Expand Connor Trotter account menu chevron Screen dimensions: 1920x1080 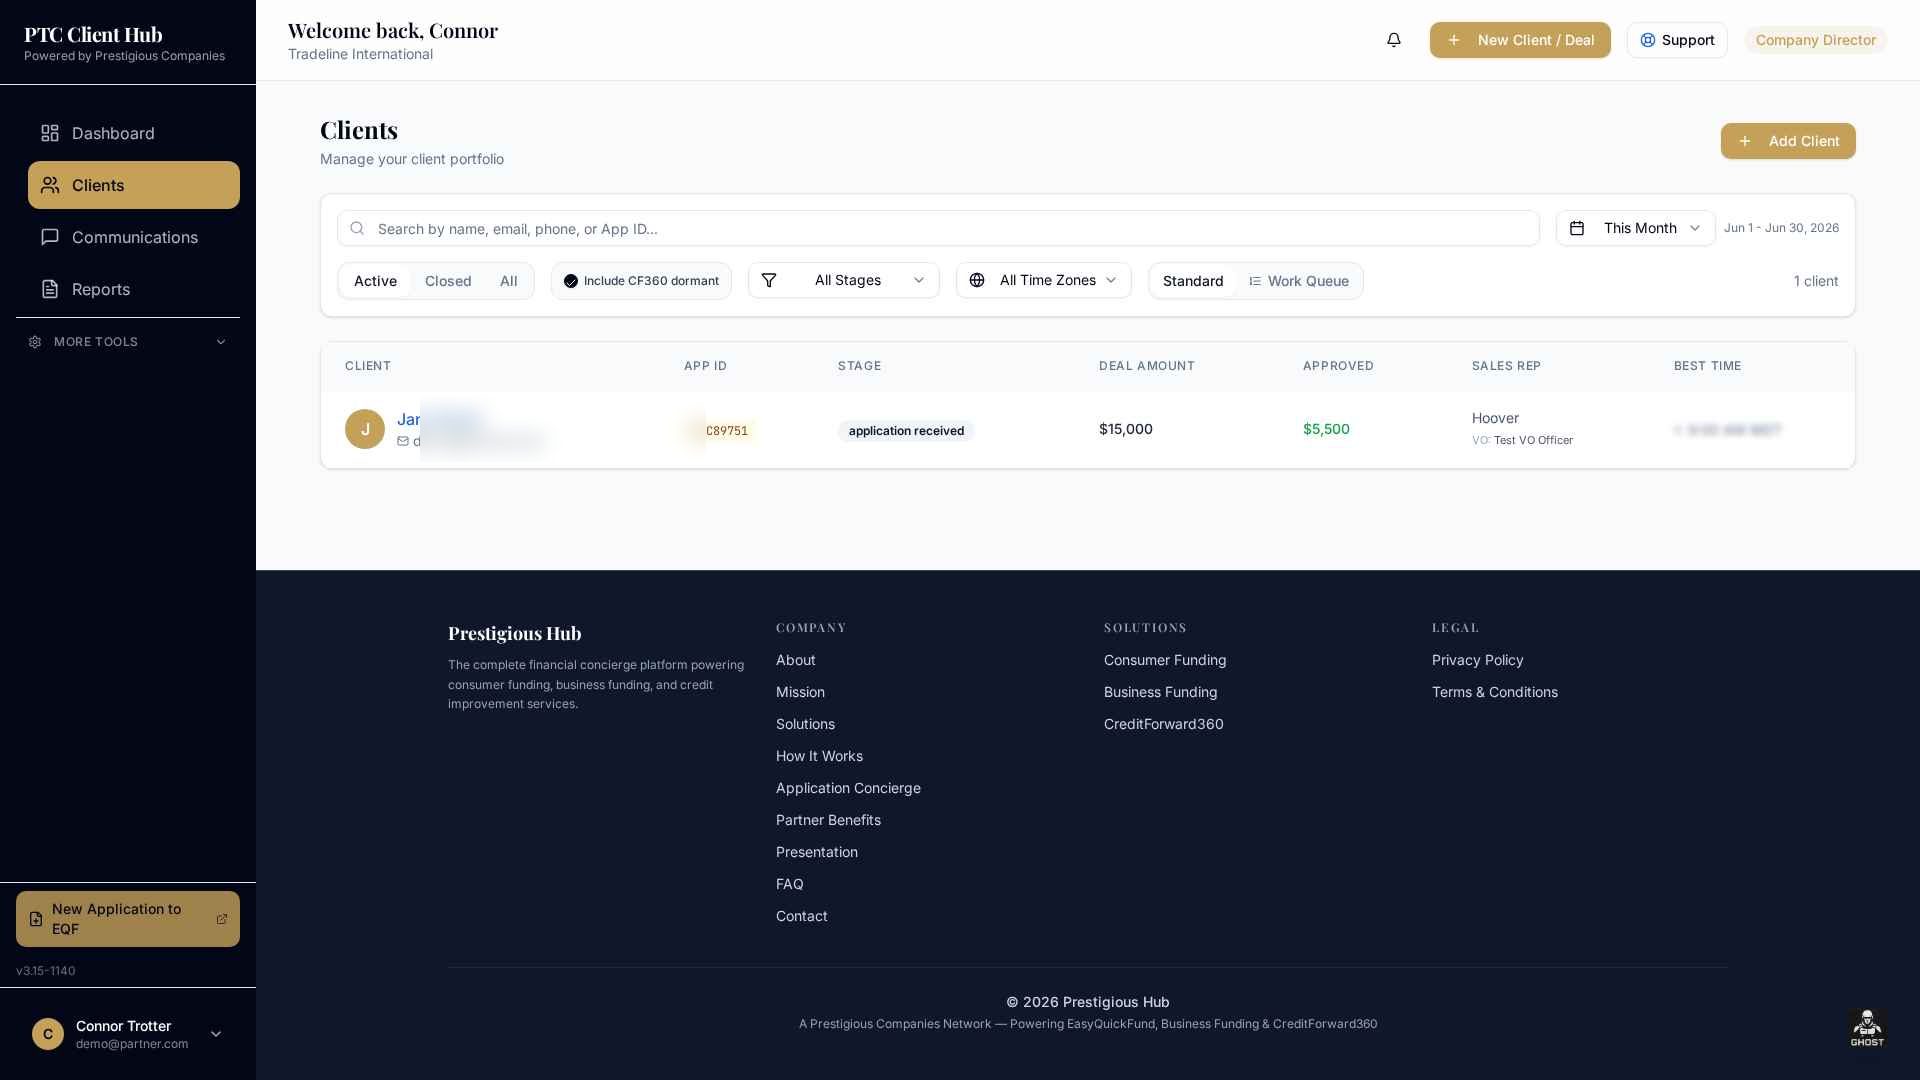(216, 1034)
